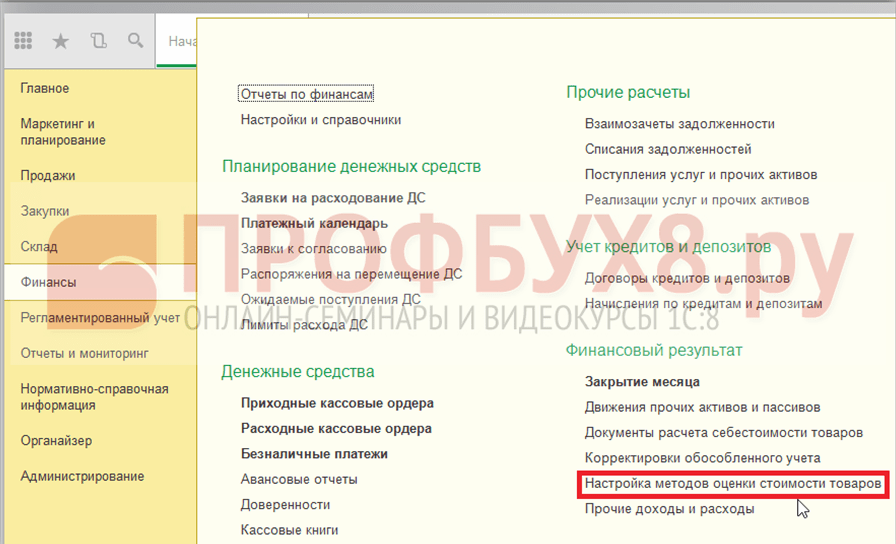This screenshot has height=544, width=896.
Task: Open Движения прочих активов и пассивов
Action: pos(702,407)
